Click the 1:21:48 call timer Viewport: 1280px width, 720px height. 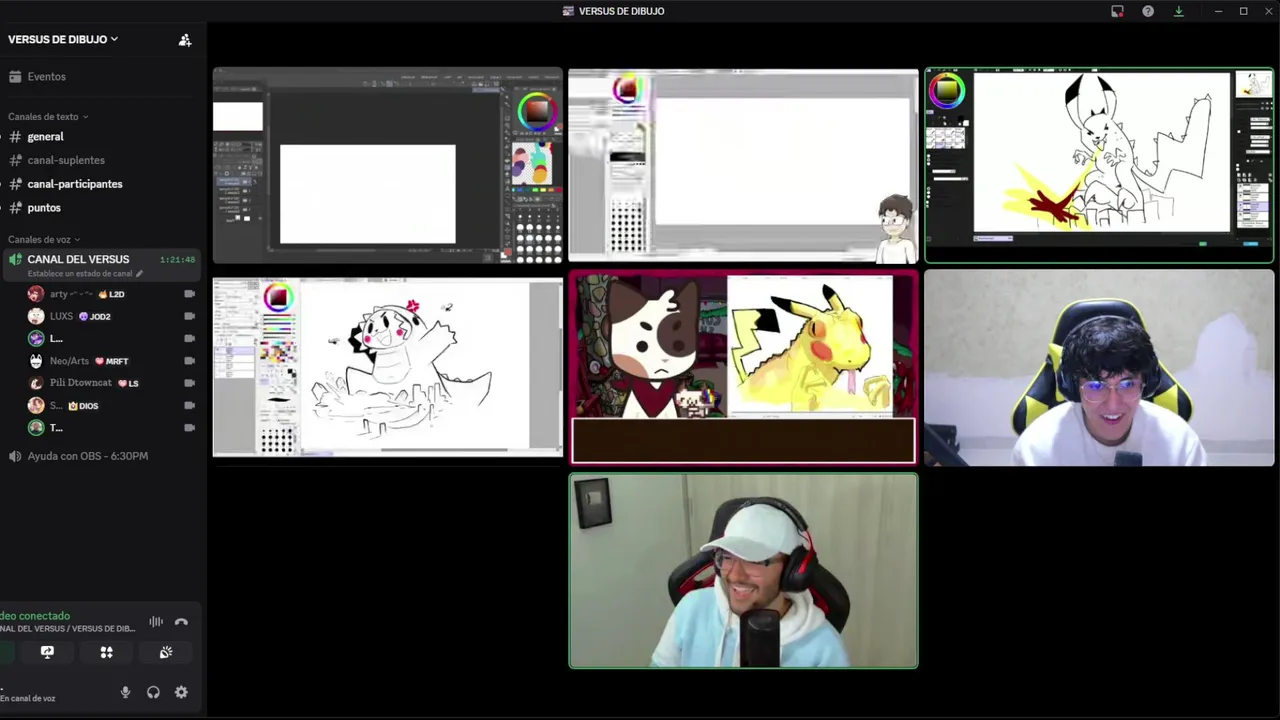(x=177, y=260)
